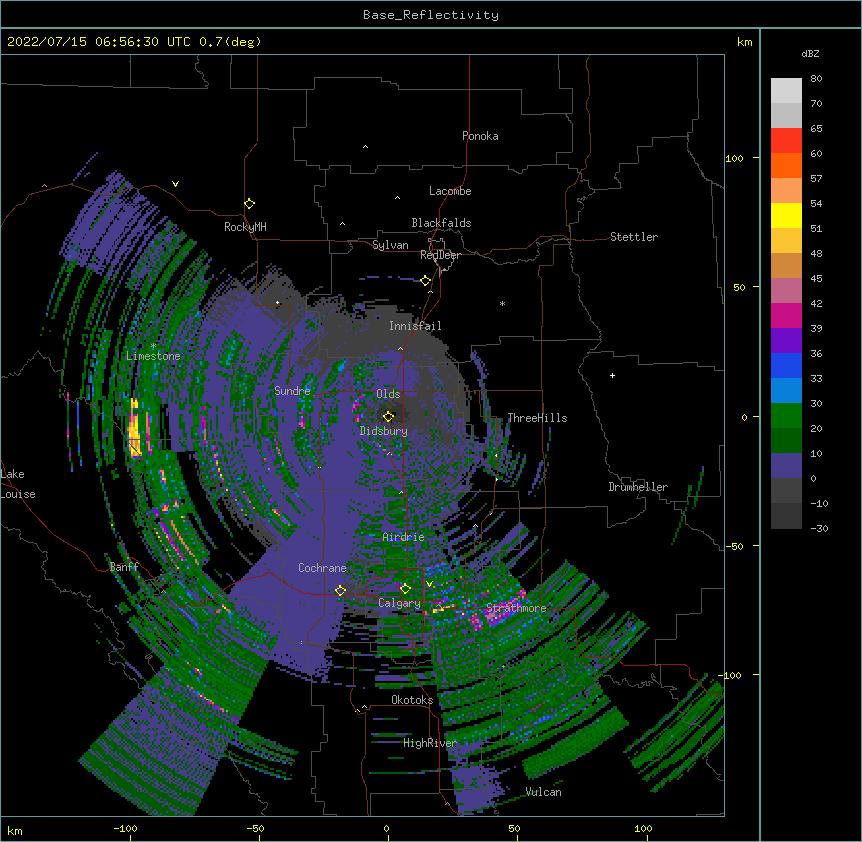Click the Stettler city label
The width and height of the screenshot is (862, 842).
click(634, 237)
